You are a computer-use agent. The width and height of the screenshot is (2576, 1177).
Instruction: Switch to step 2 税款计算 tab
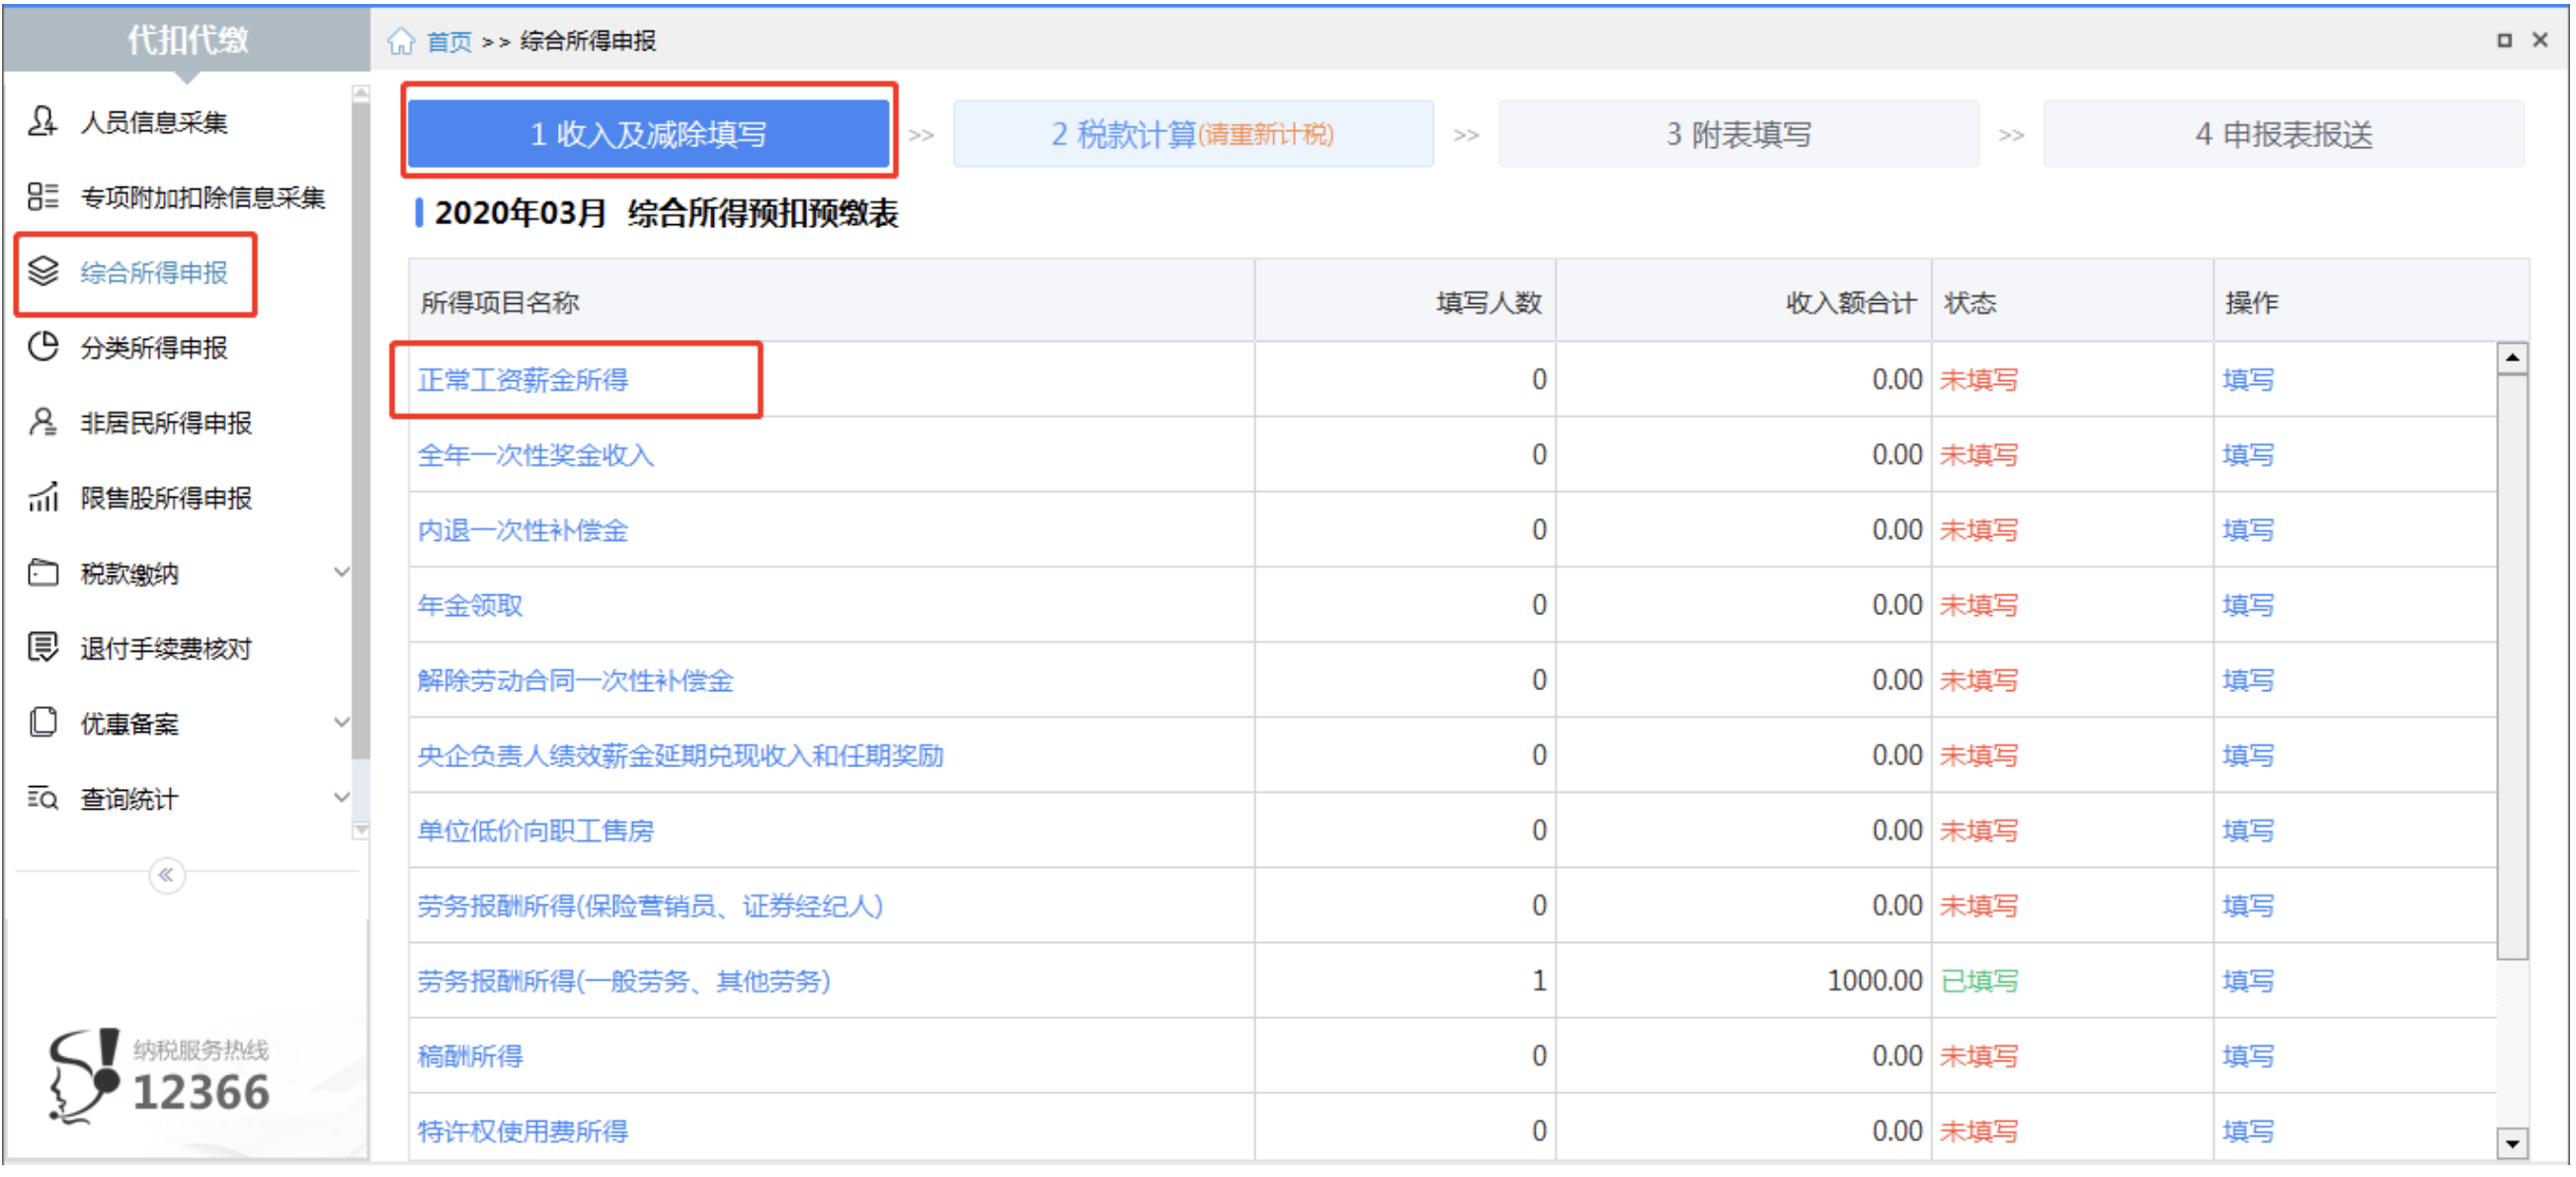[1193, 133]
